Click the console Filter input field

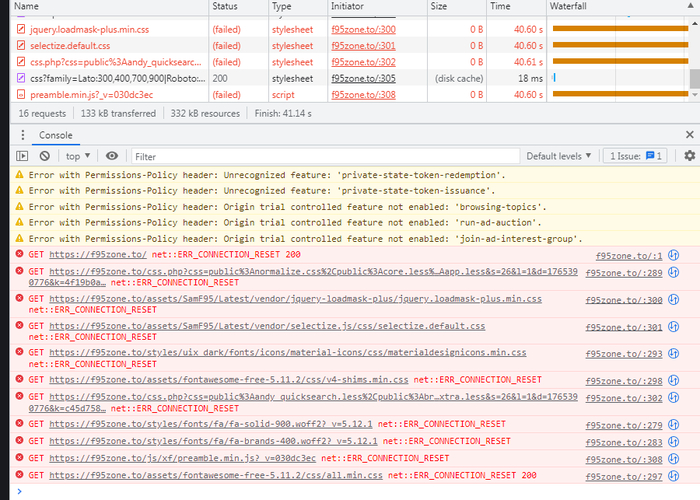tap(320, 156)
